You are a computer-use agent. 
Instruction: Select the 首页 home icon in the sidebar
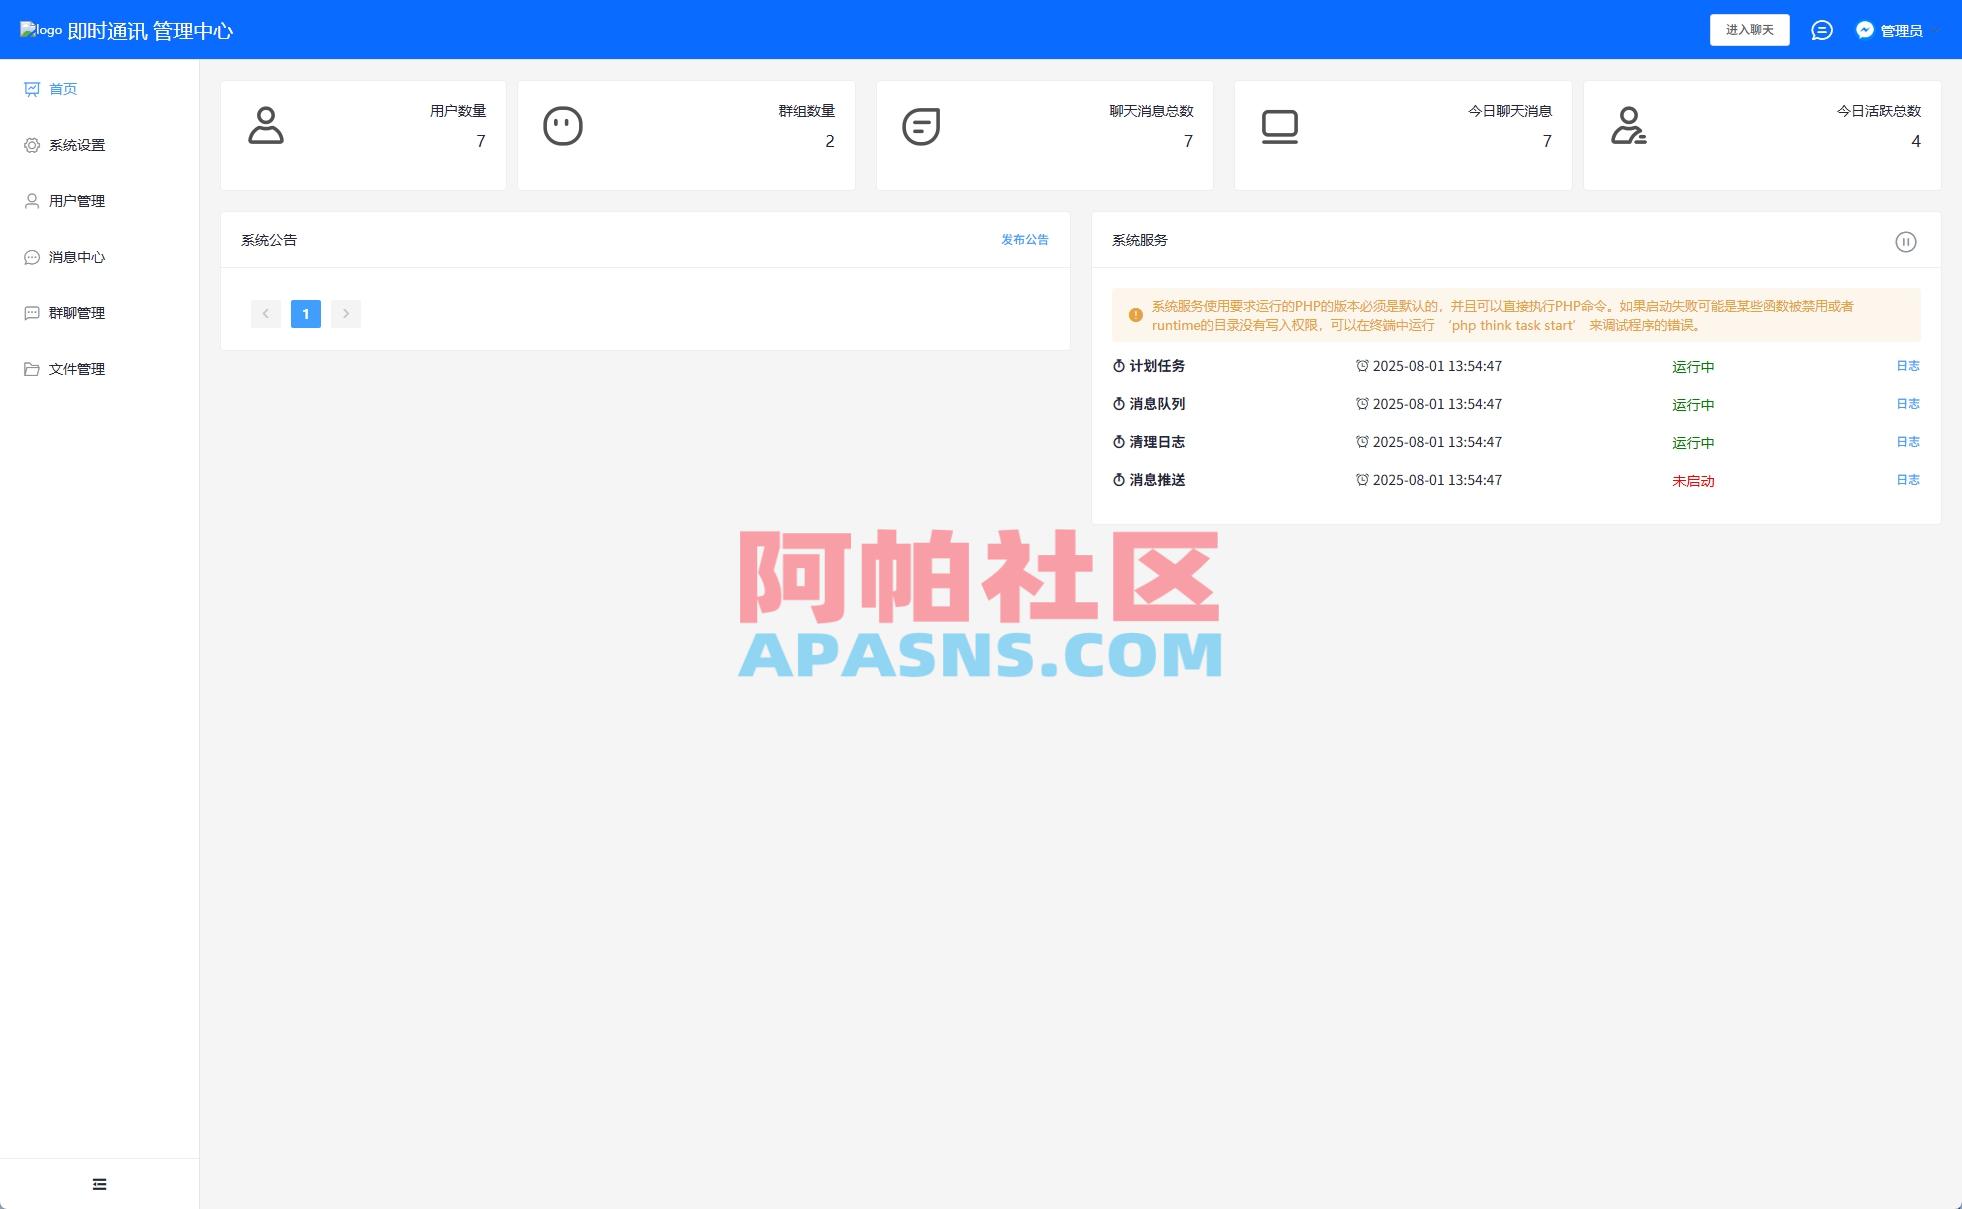32,88
